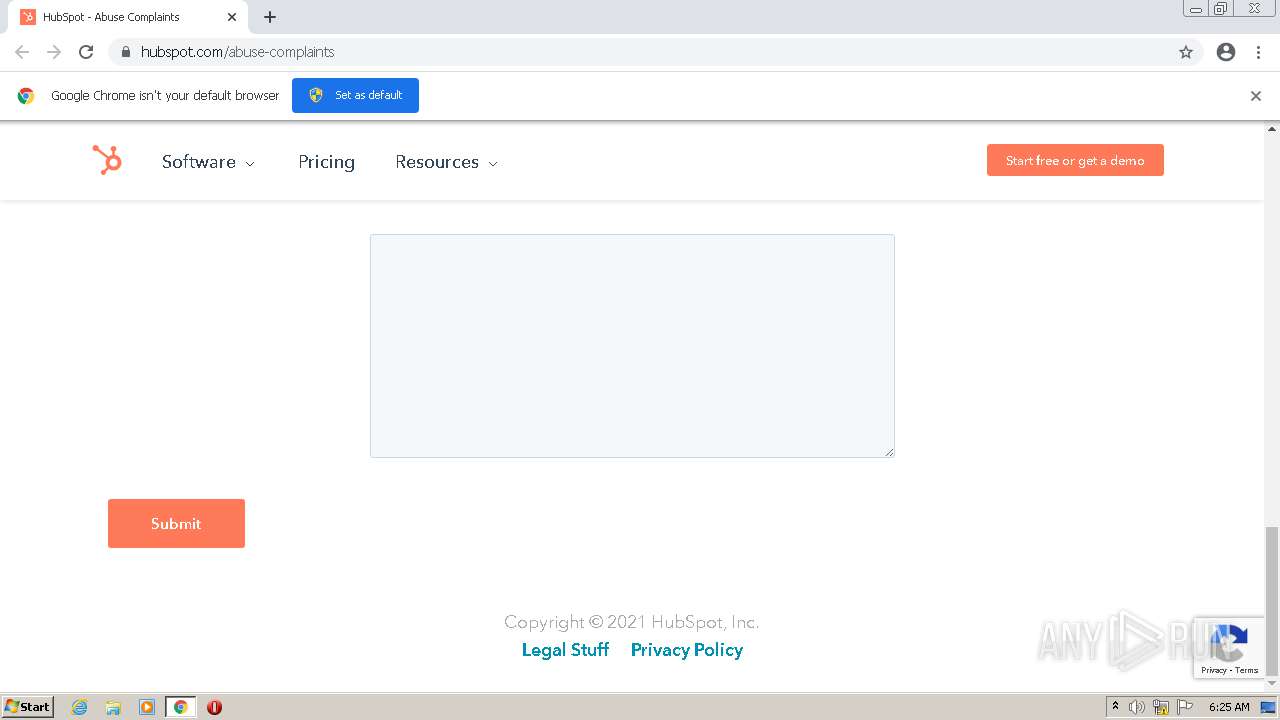Reload the current page
The width and height of the screenshot is (1280, 720).
tap(86, 52)
